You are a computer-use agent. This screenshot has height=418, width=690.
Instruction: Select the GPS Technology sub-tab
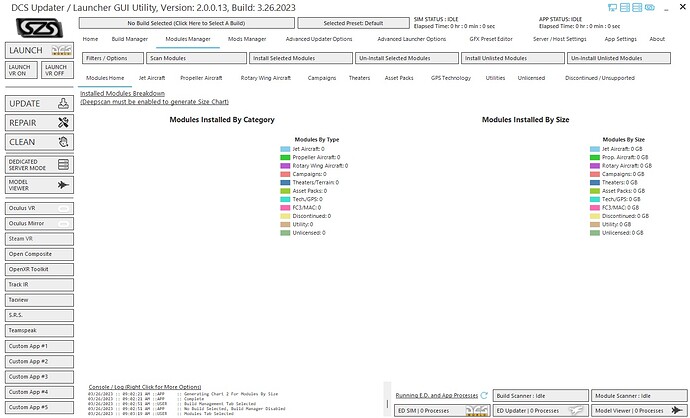click(x=451, y=78)
